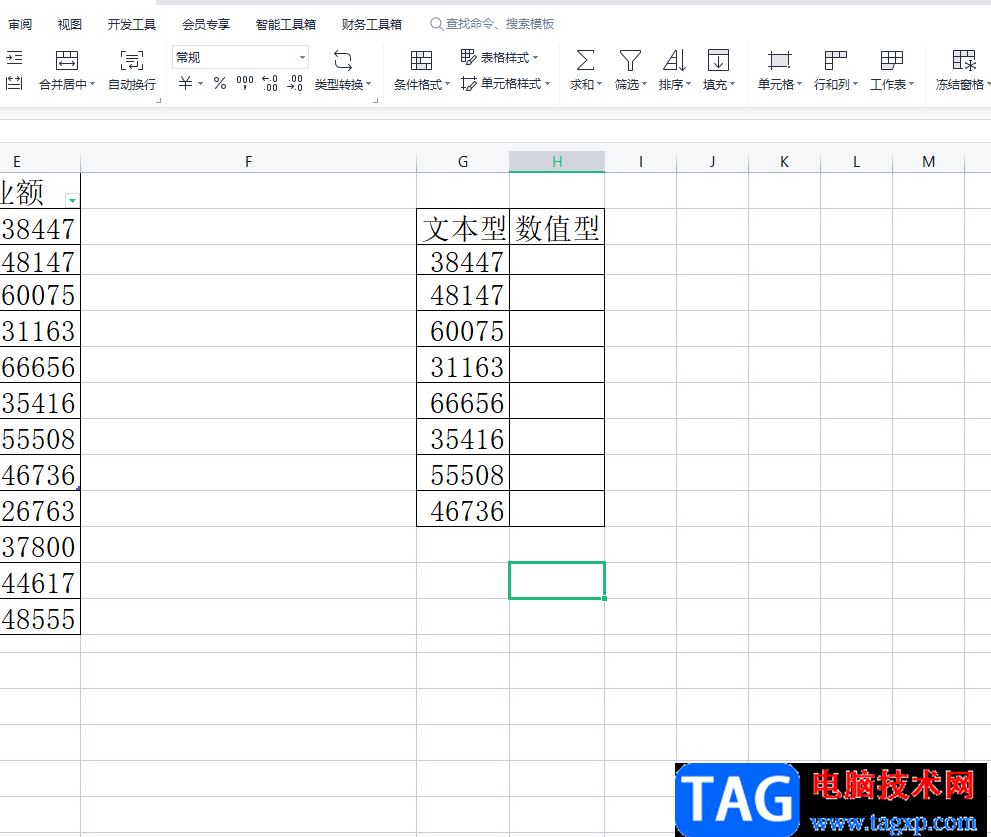Screen dimensions: 991x837
Task: Expand Conditional Formatting dropdown arrow
Action: [447, 84]
